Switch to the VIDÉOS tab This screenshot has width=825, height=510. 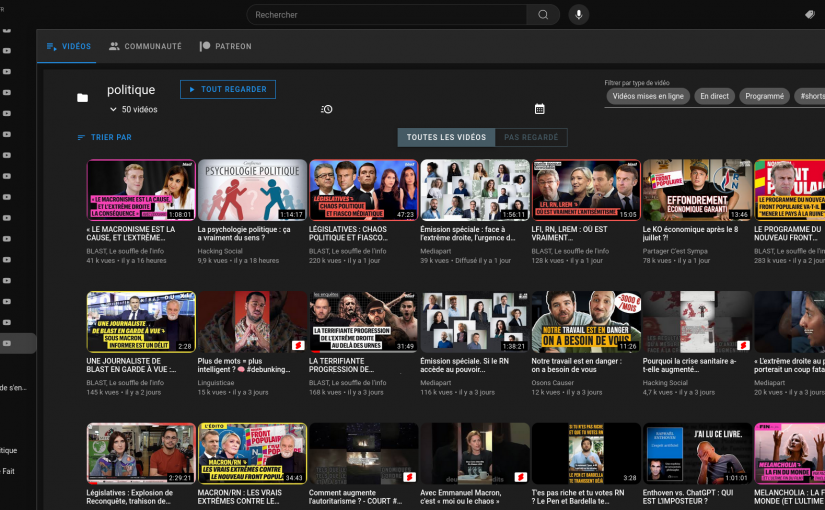pos(68,46)
